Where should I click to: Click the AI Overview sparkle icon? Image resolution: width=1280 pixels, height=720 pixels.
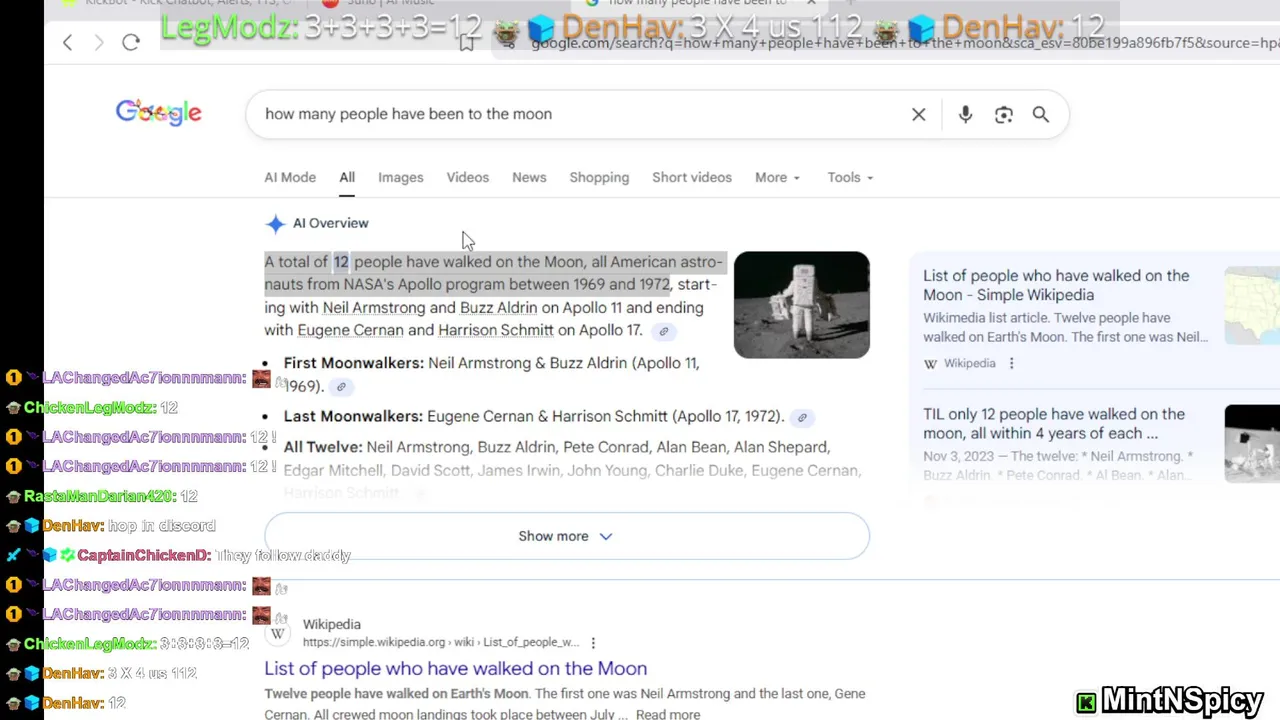(x=275, y=224)
